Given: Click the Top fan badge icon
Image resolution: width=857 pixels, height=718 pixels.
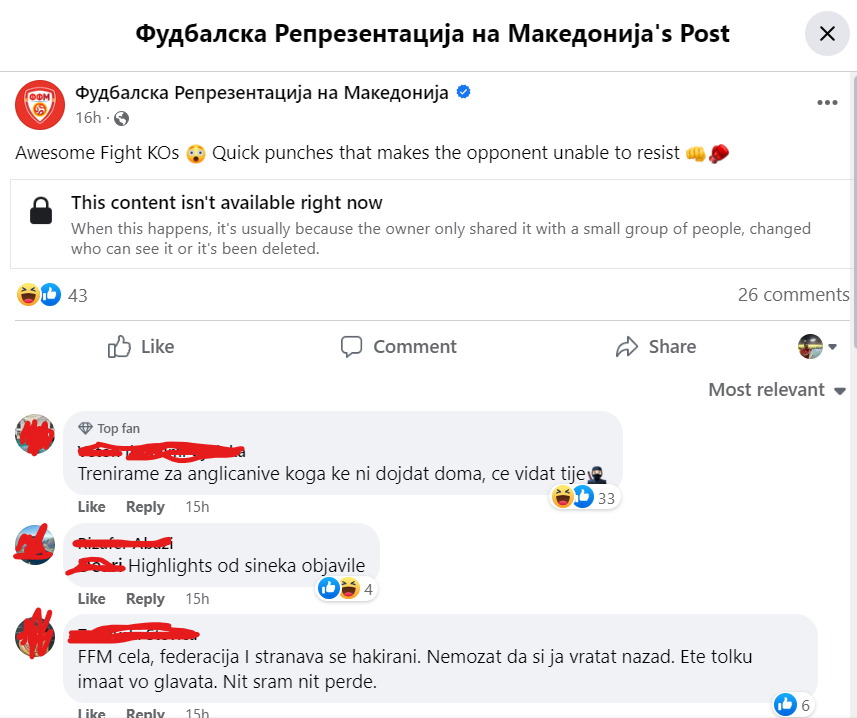Looking at the screenshot, I should [x=85, y=428].
